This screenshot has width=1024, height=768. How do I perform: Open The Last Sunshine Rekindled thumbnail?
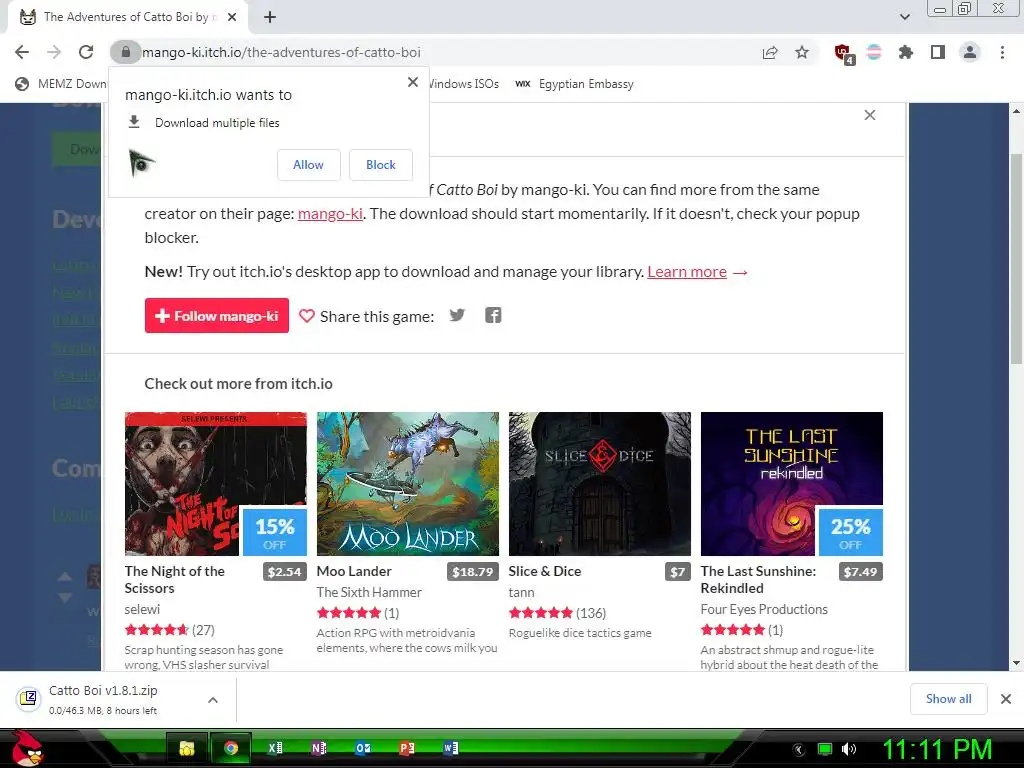tap(792, 484)
